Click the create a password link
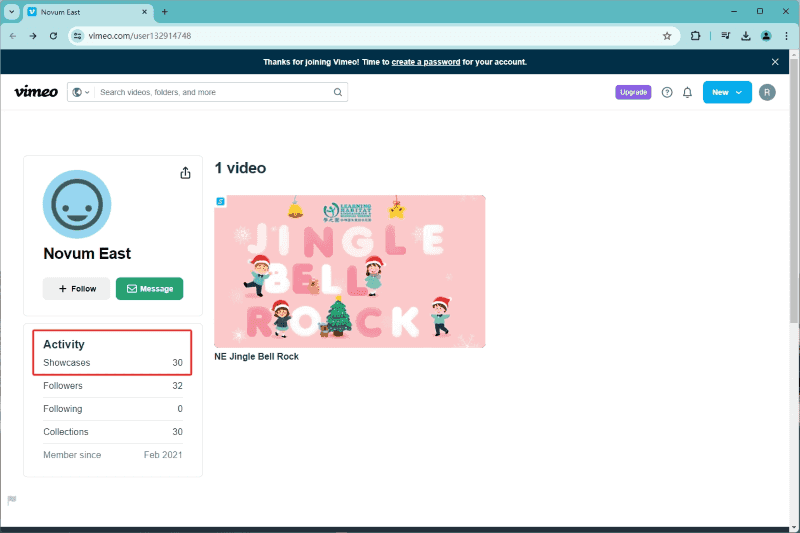The height and width of the screenshot is (533, 800). click(426, 62)
